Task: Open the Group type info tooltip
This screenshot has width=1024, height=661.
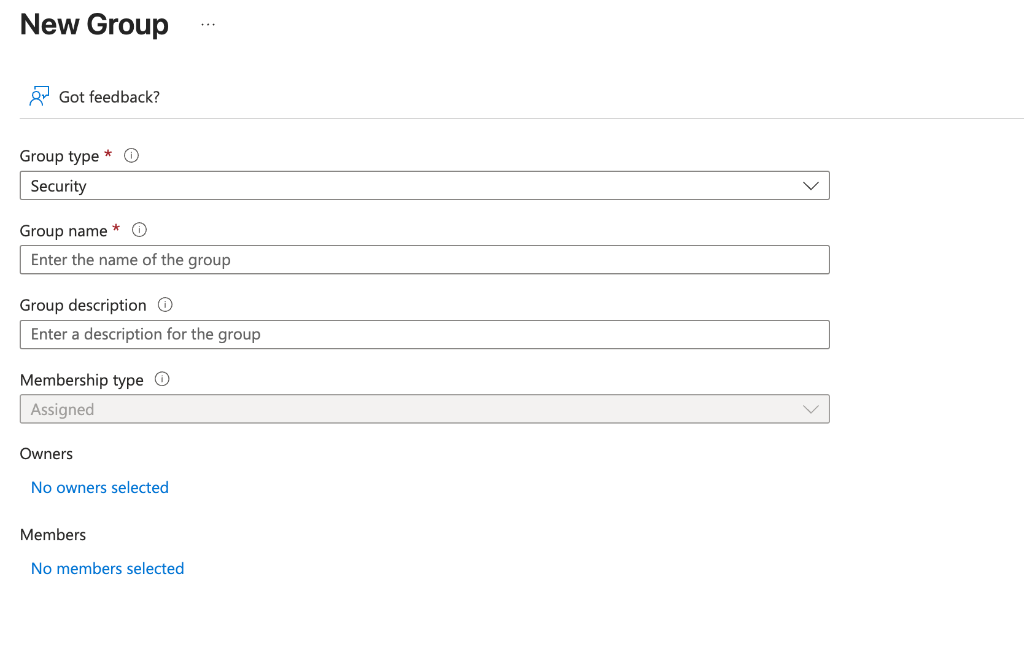Action: pos(131,155)
